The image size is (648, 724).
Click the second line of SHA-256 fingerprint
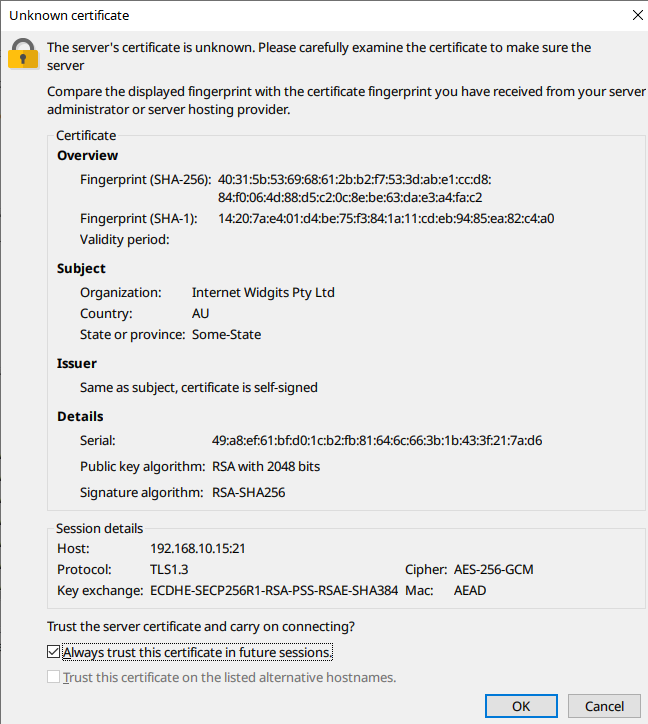pyautogui.click(x=350, y=198)
